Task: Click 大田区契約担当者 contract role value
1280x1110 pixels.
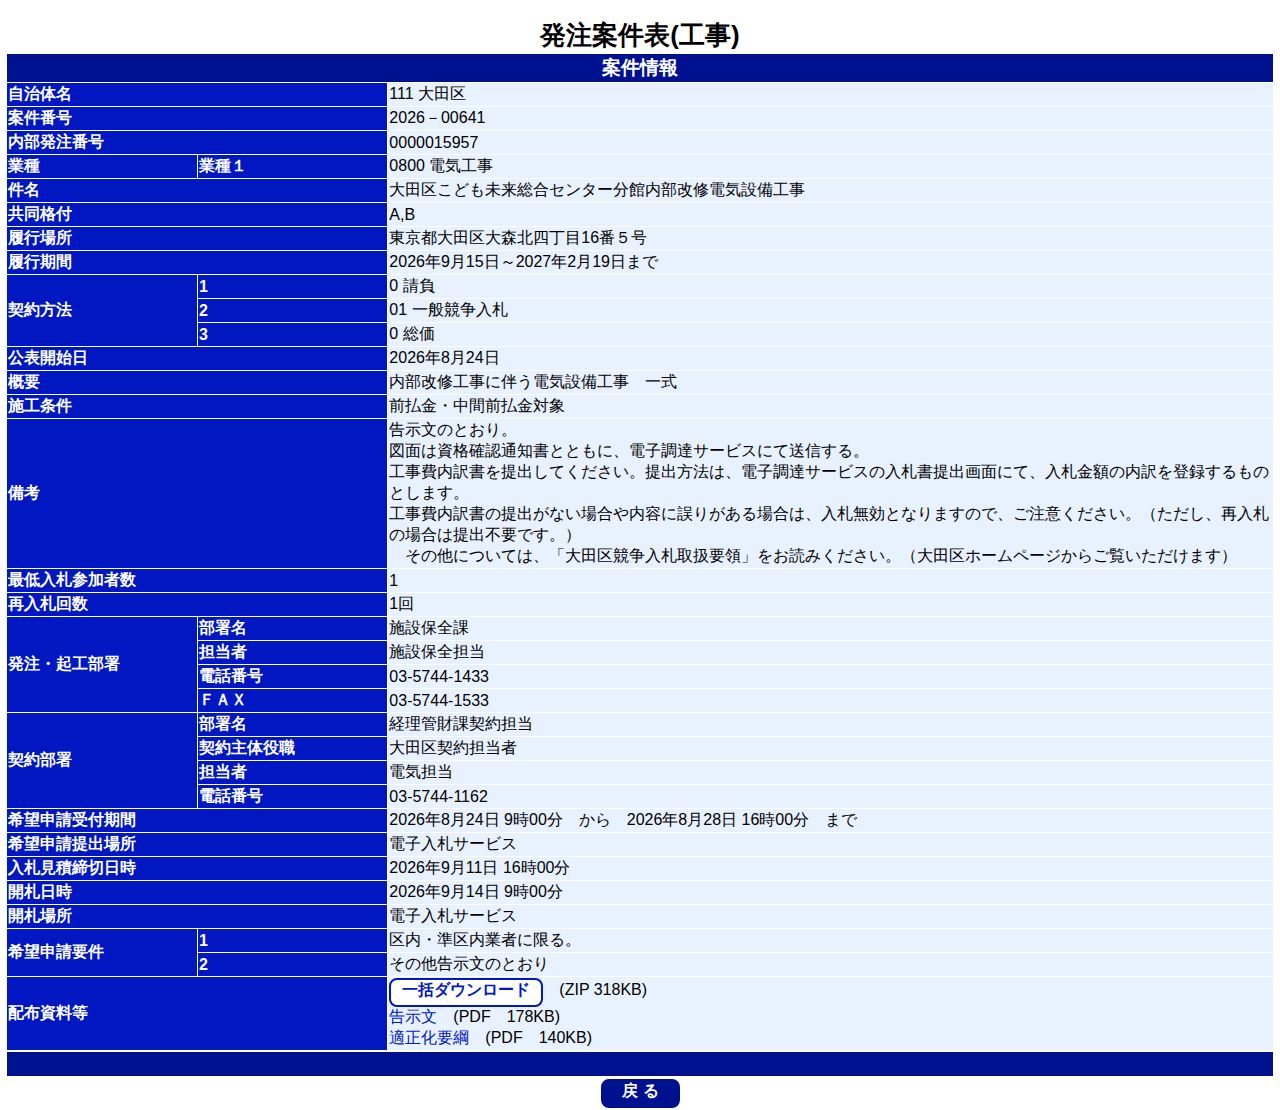Action: pos(453,748)
